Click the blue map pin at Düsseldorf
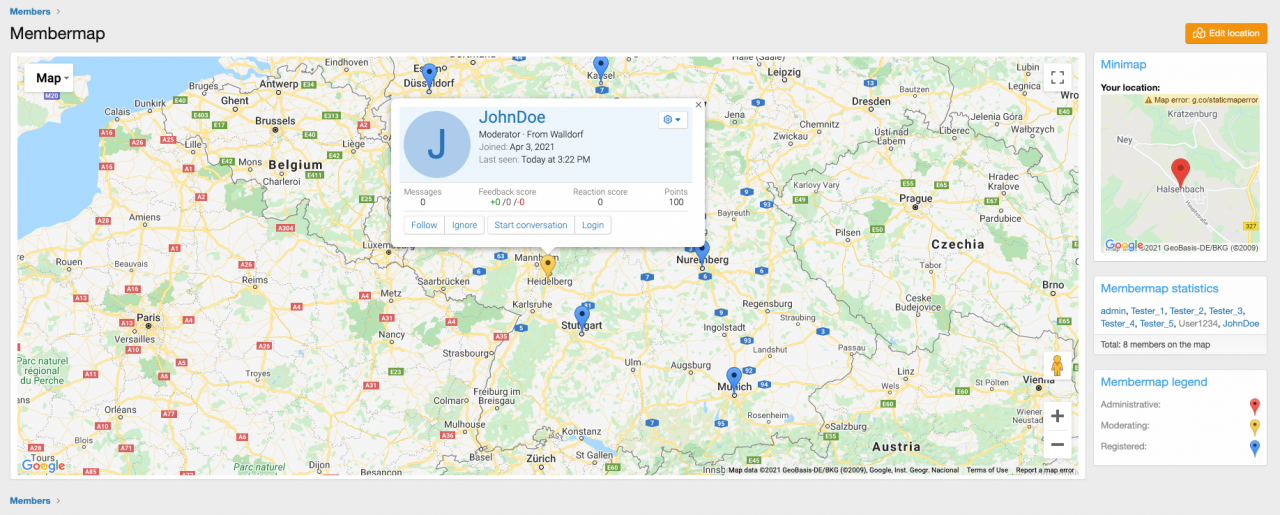The width and height of the screenshot is (1280, 515). (429, 75)
